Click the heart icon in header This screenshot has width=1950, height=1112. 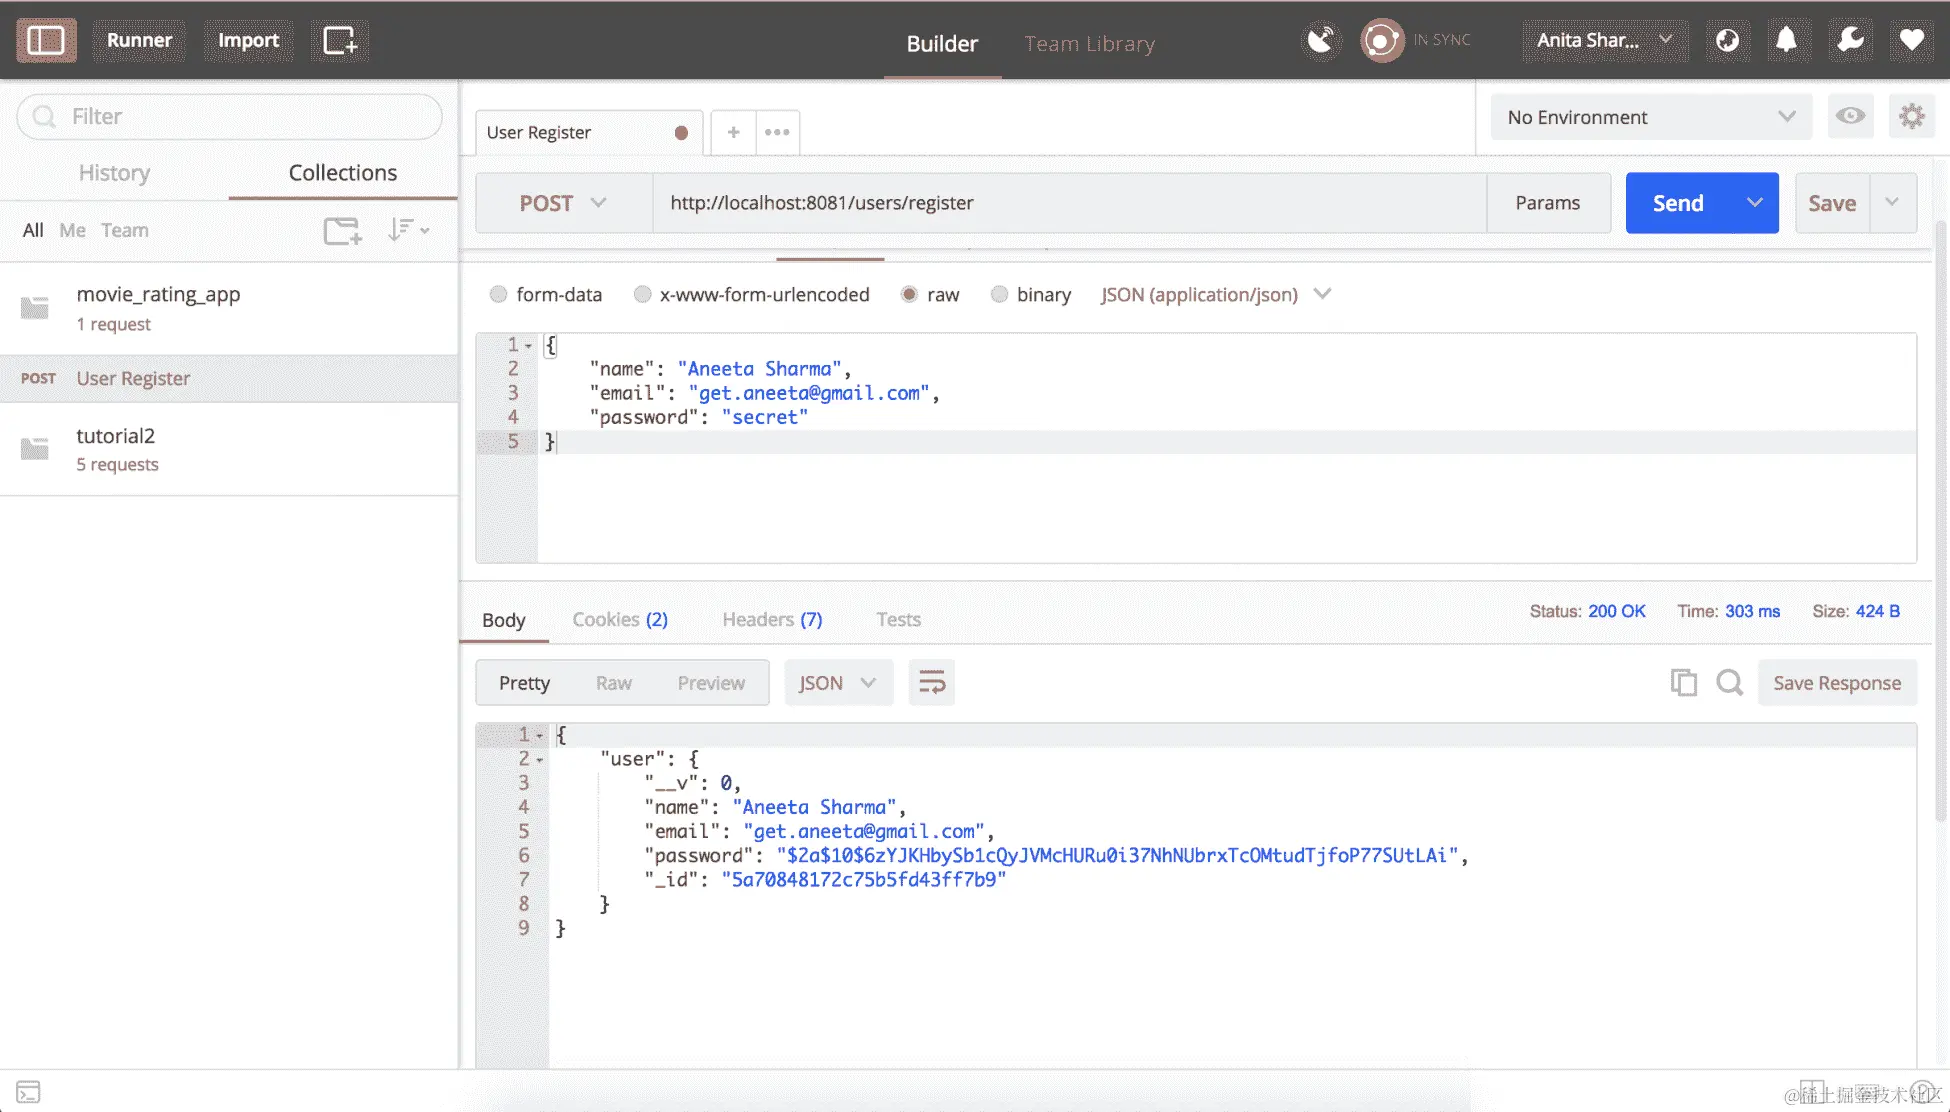pyautogui.click(x=1911, y=40)
